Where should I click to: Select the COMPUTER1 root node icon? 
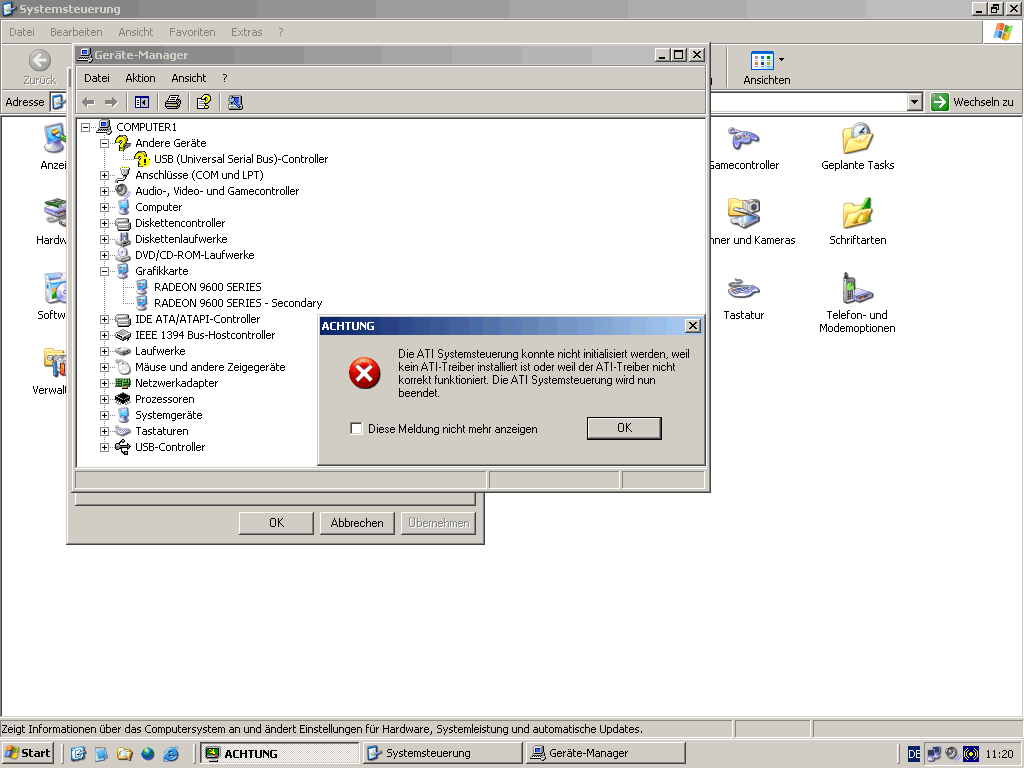(x=104, y=127)
